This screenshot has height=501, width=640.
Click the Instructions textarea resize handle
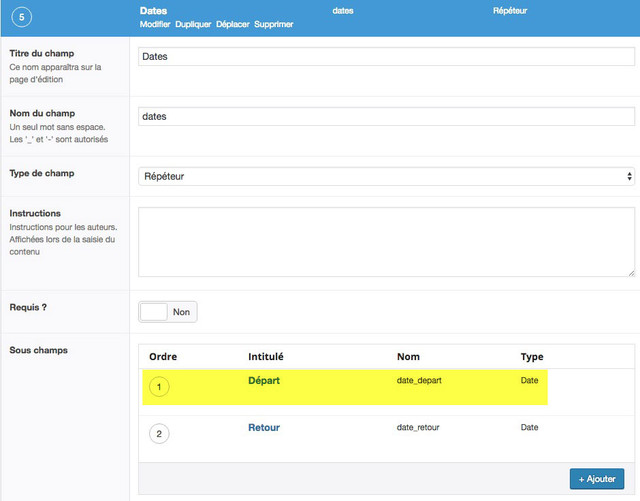[631, 273]
